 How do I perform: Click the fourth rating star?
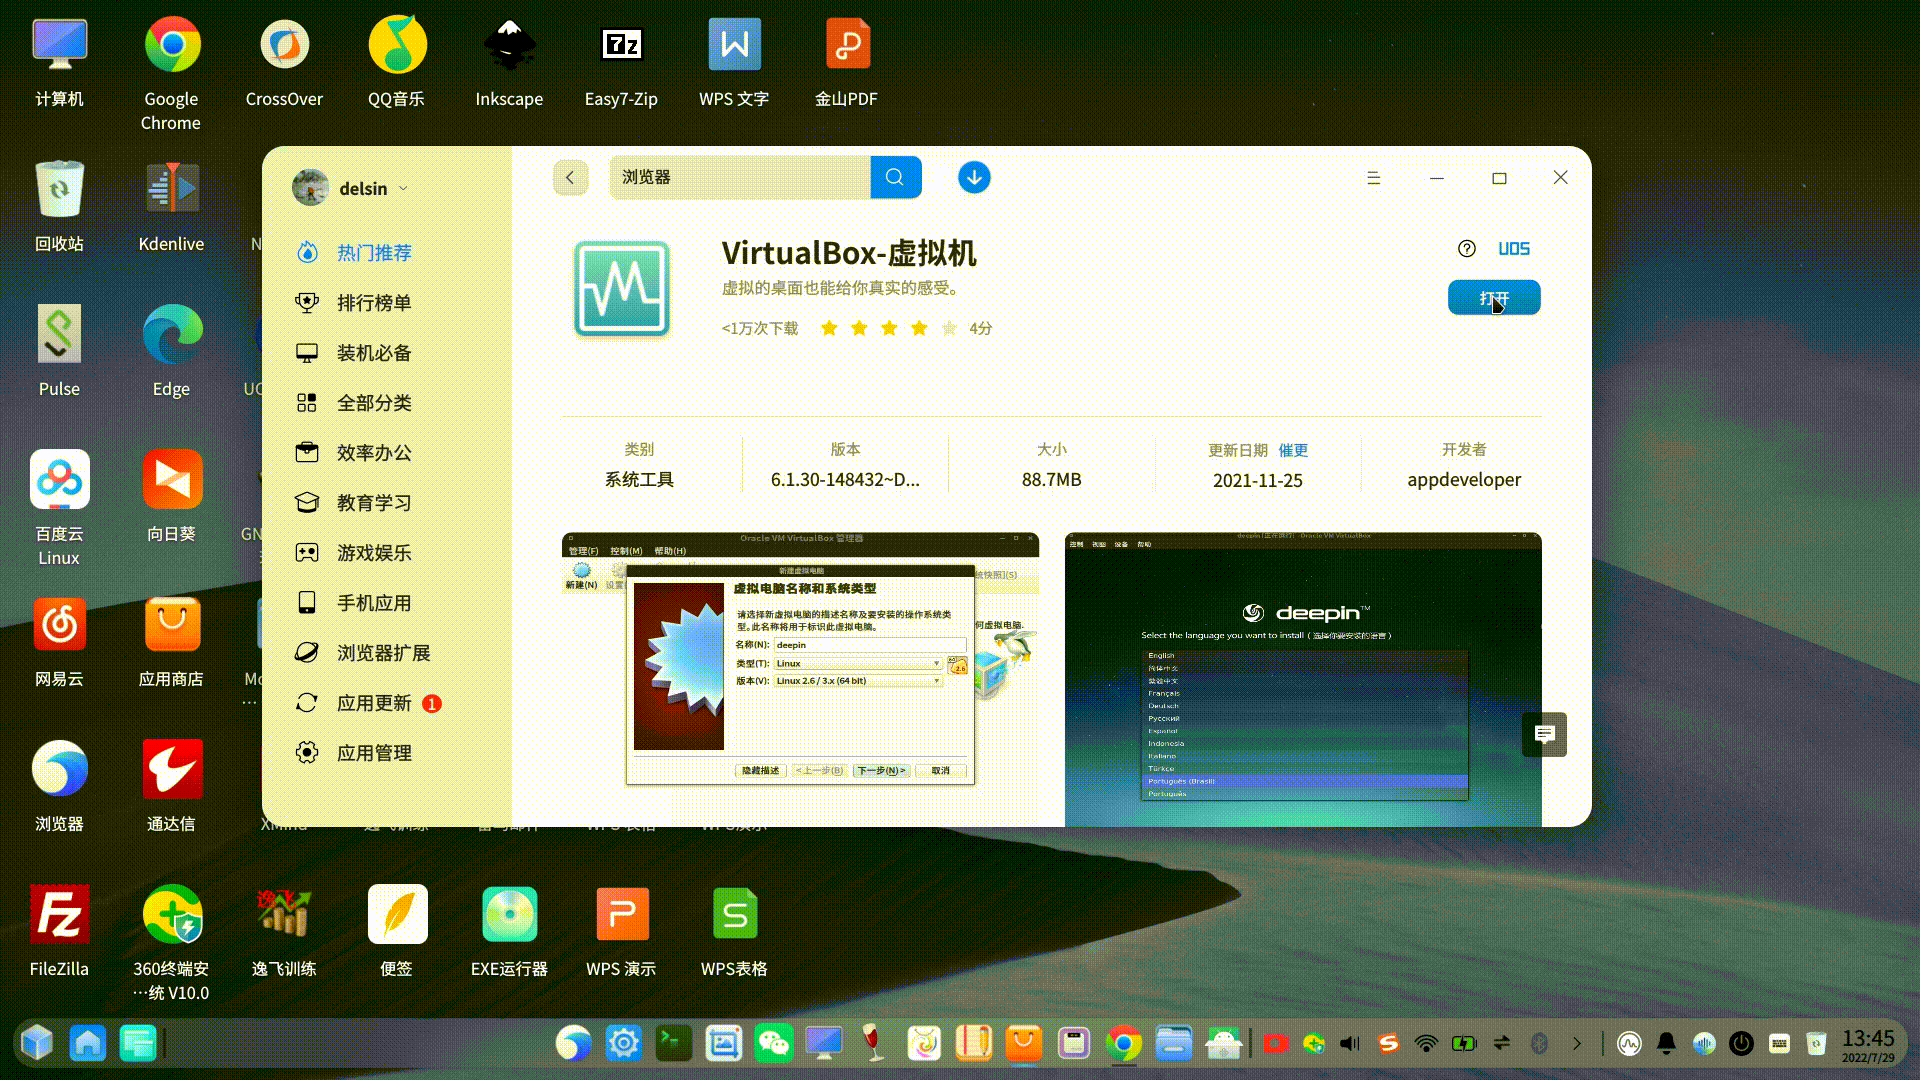point(919,328)
